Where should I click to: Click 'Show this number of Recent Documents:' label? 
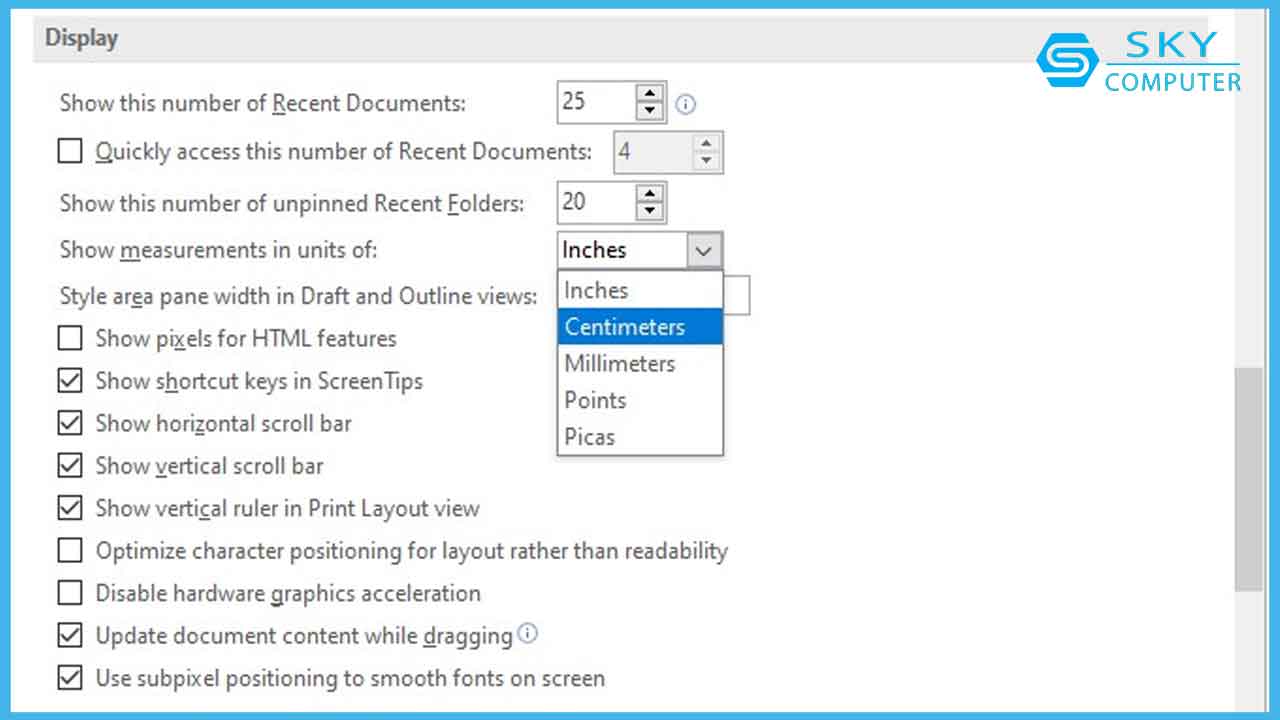pyautogui.click(x=263, y=102)
